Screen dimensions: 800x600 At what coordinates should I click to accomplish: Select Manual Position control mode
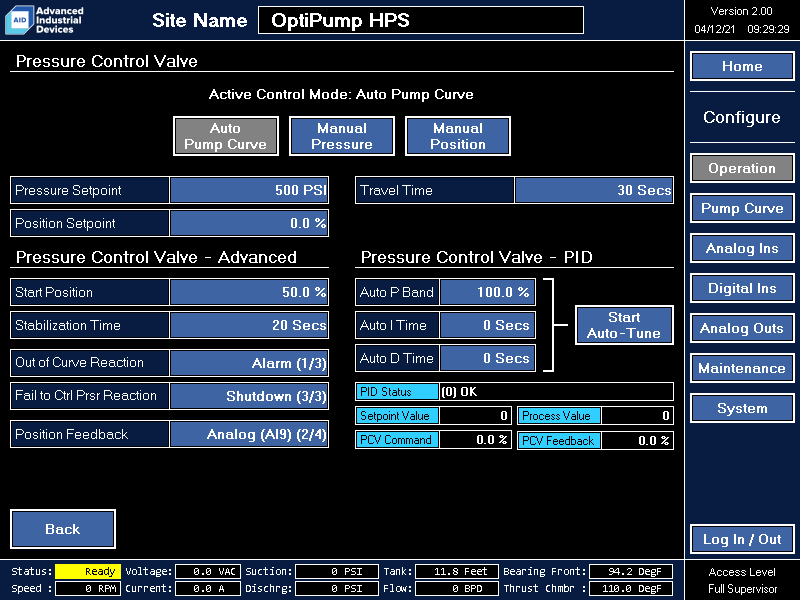tap(458, 136)
